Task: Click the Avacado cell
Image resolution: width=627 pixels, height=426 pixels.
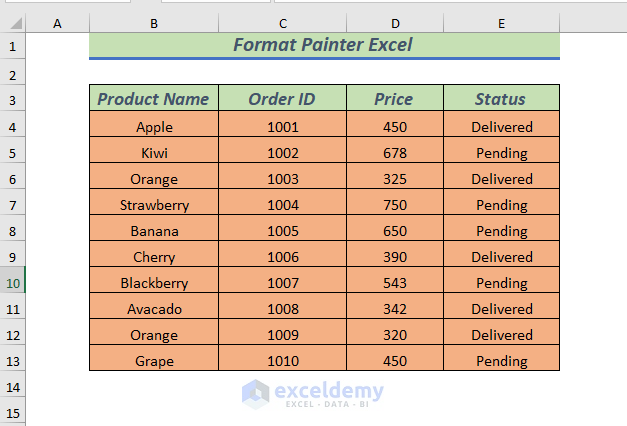Action: [154, 309]
